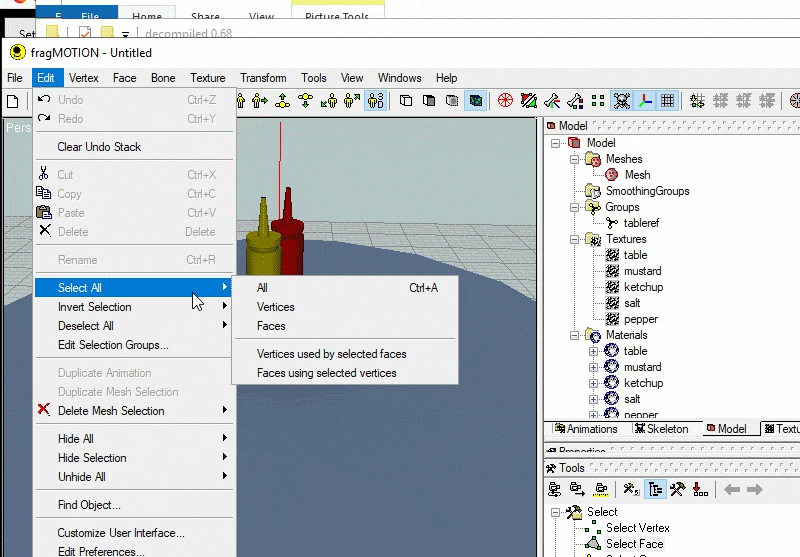Click the yellow figure with right arrow icon
Screen dimensions: 800x557
tap(260, 100)
